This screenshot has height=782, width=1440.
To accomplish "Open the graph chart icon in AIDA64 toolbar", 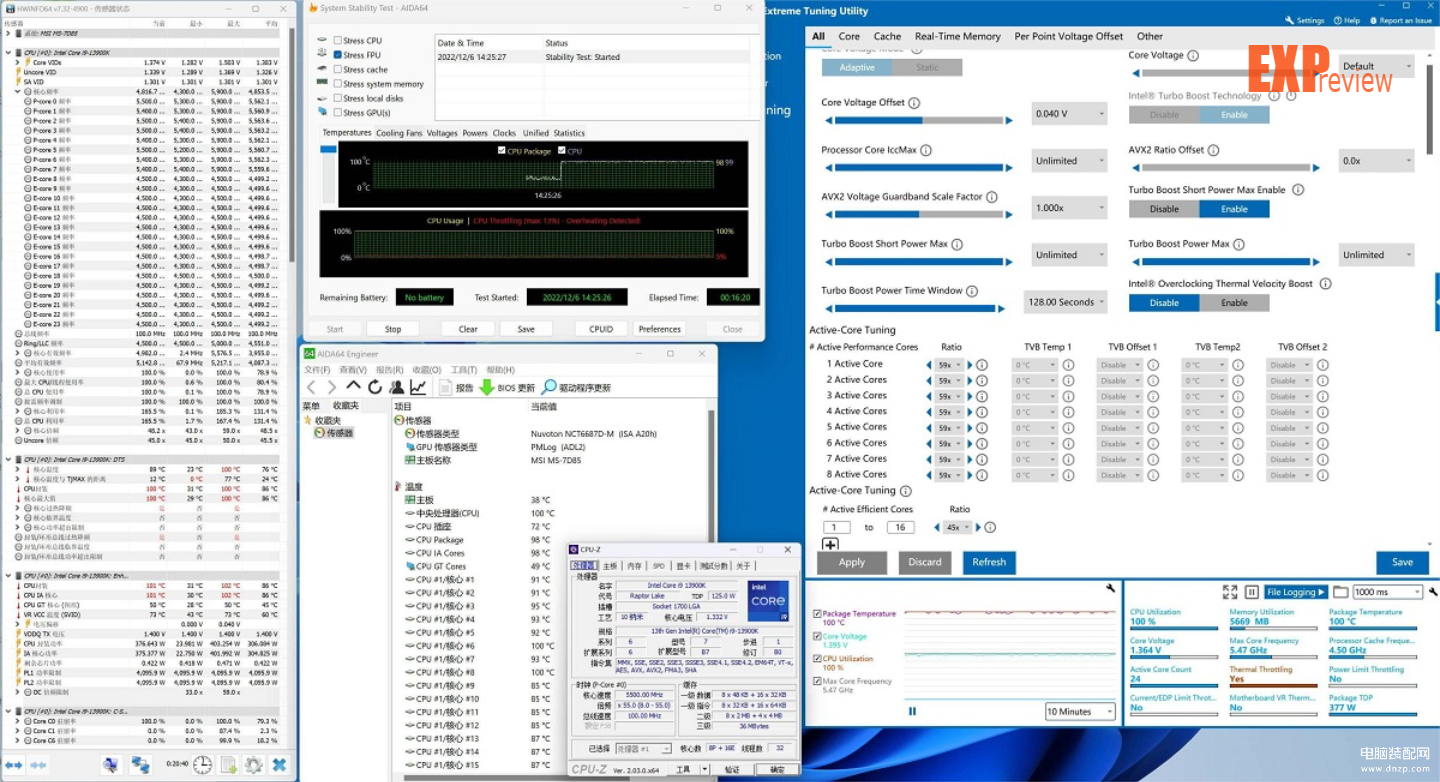I will point(418,387).
